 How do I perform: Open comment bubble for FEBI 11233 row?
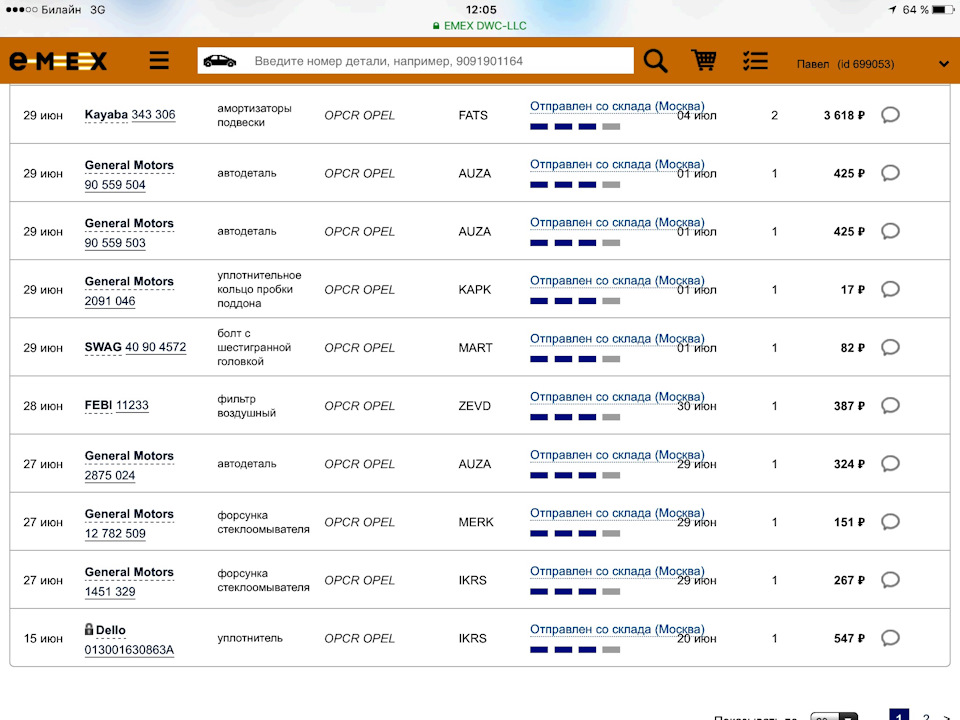[890, 406]
